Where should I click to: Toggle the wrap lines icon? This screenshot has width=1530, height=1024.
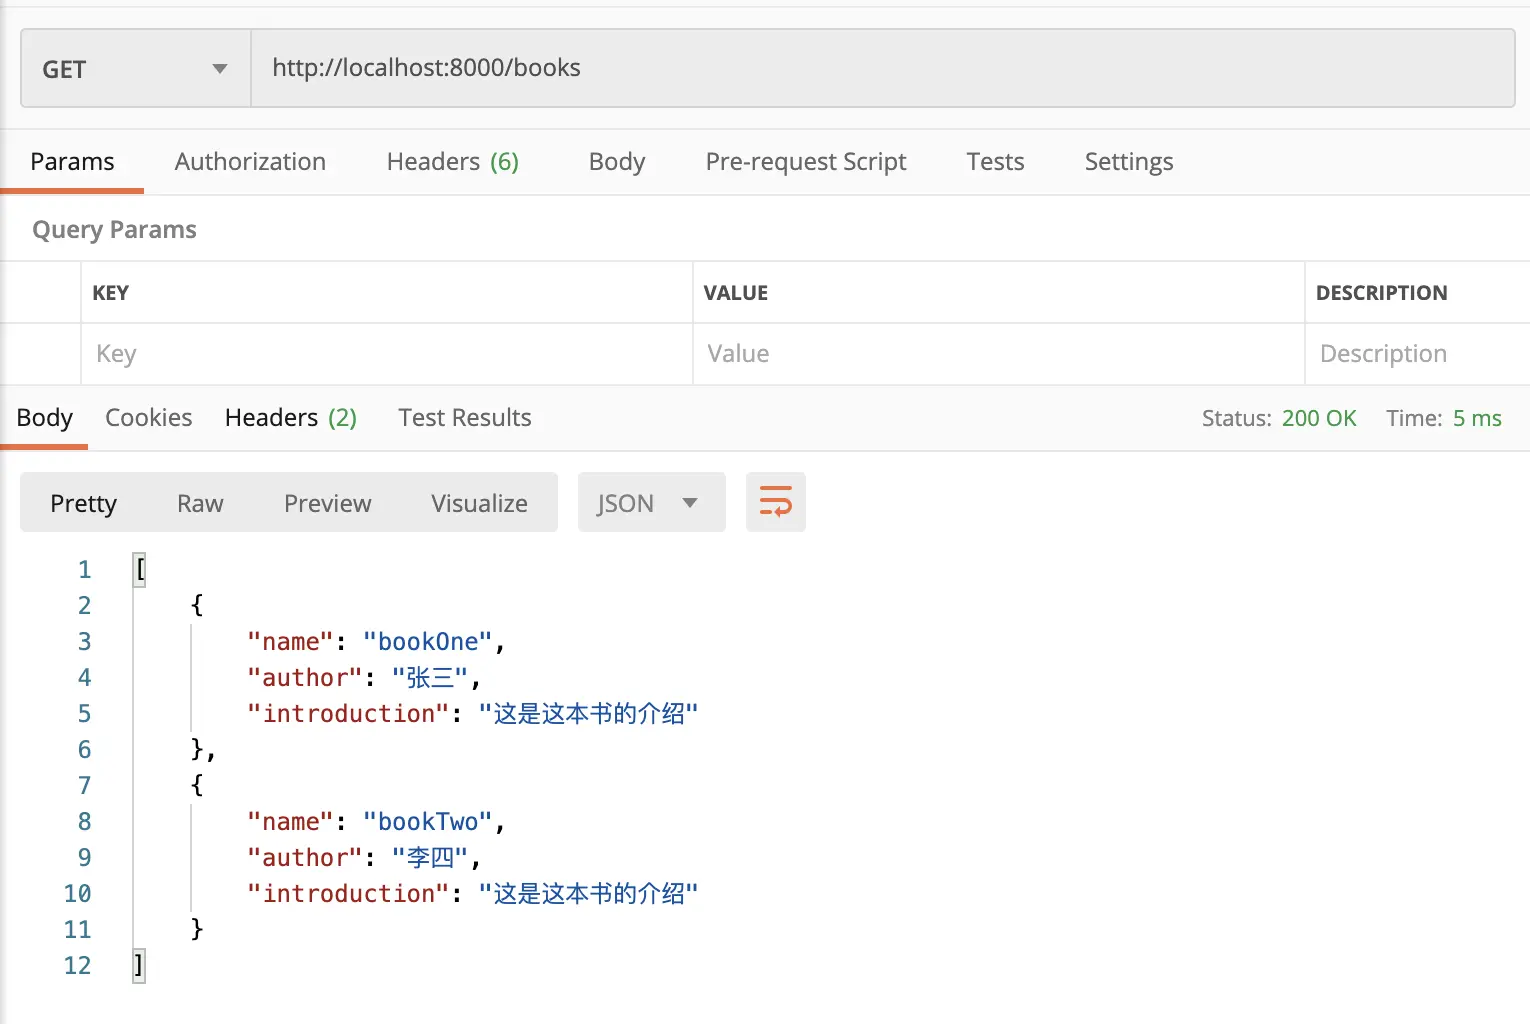coord(775,502)
